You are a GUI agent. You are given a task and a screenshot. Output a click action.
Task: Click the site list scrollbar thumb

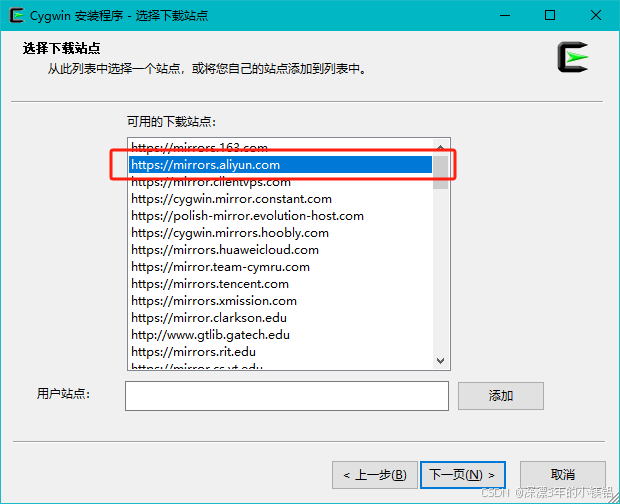coord(440,172)
